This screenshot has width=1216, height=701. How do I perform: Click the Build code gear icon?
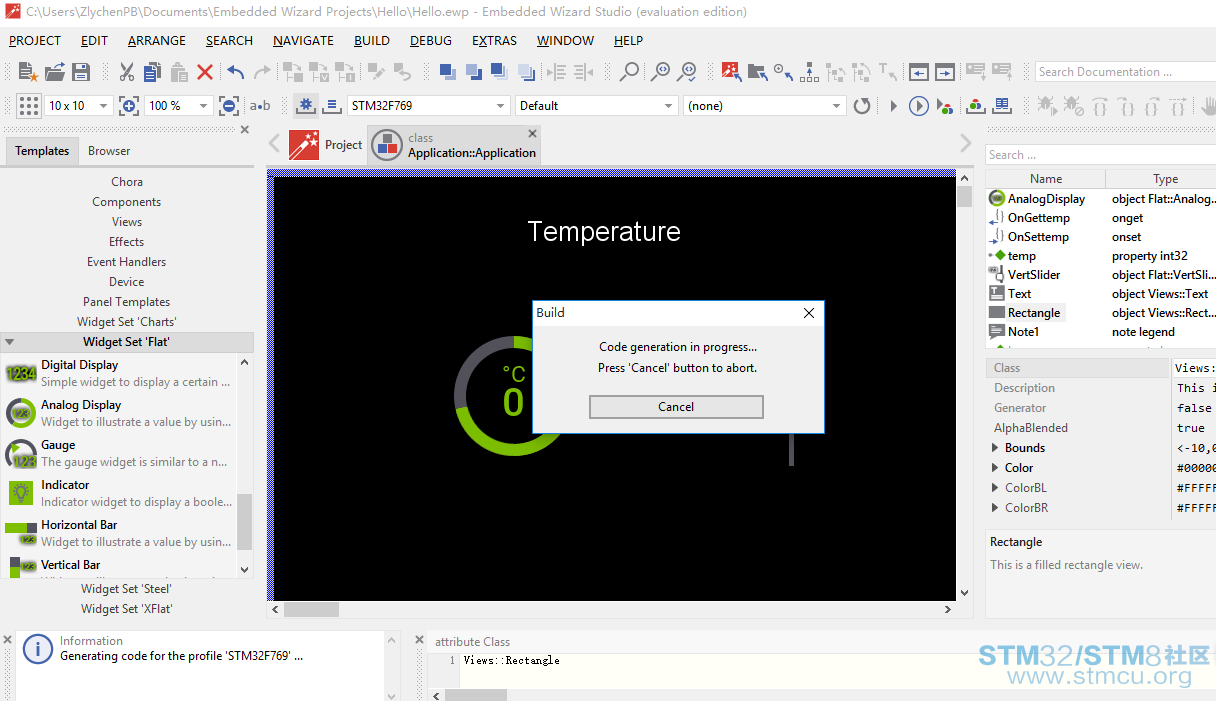(306, 106)
